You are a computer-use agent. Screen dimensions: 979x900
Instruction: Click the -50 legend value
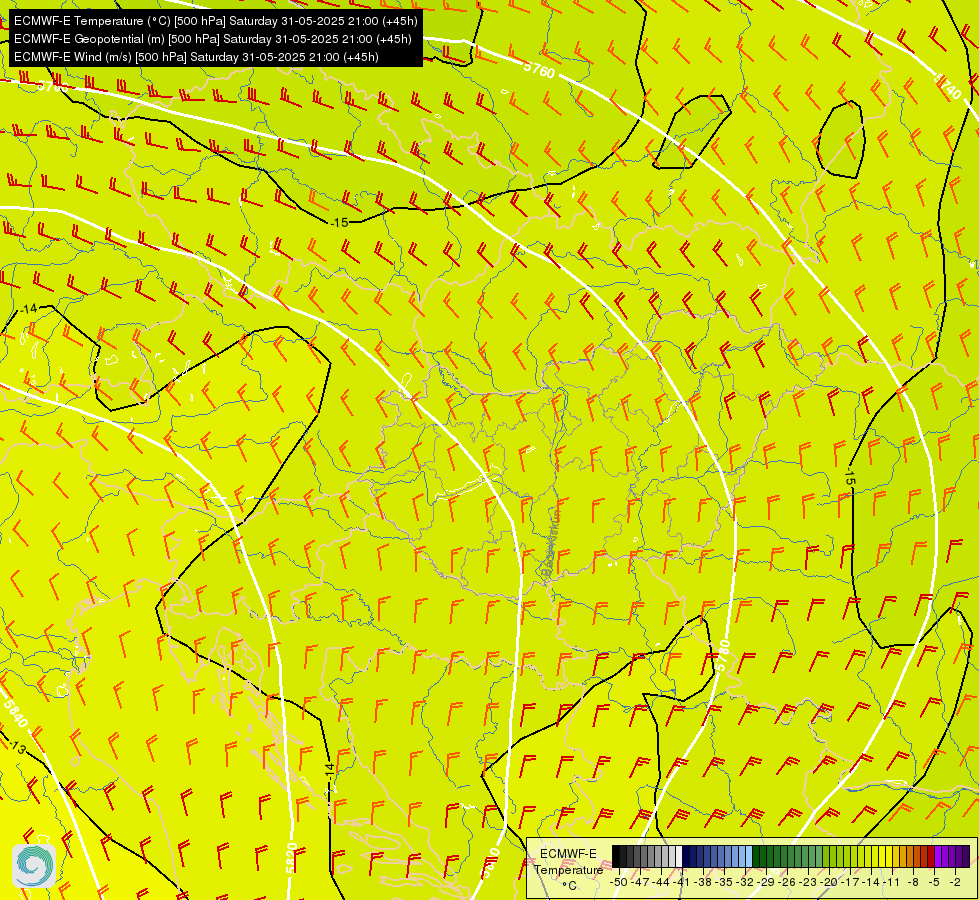(619, 882)
